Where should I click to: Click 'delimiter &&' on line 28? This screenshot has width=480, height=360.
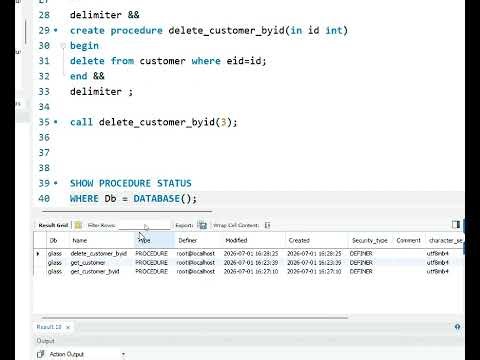[x=105, y=15]
